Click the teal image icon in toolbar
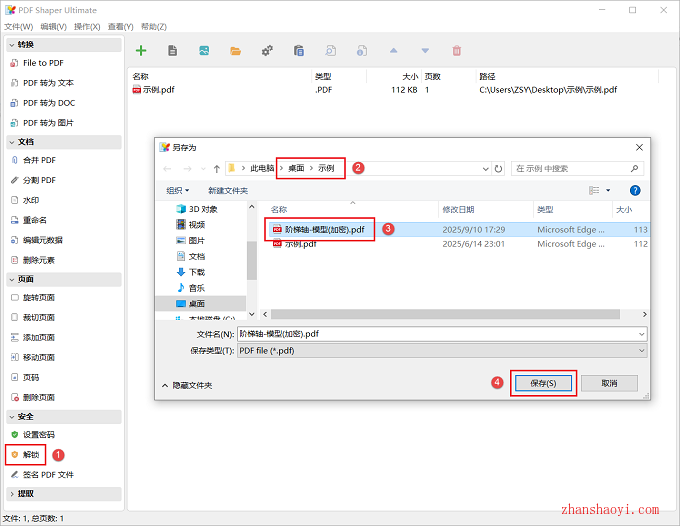The image size is (680, 526). click(204, 51)
